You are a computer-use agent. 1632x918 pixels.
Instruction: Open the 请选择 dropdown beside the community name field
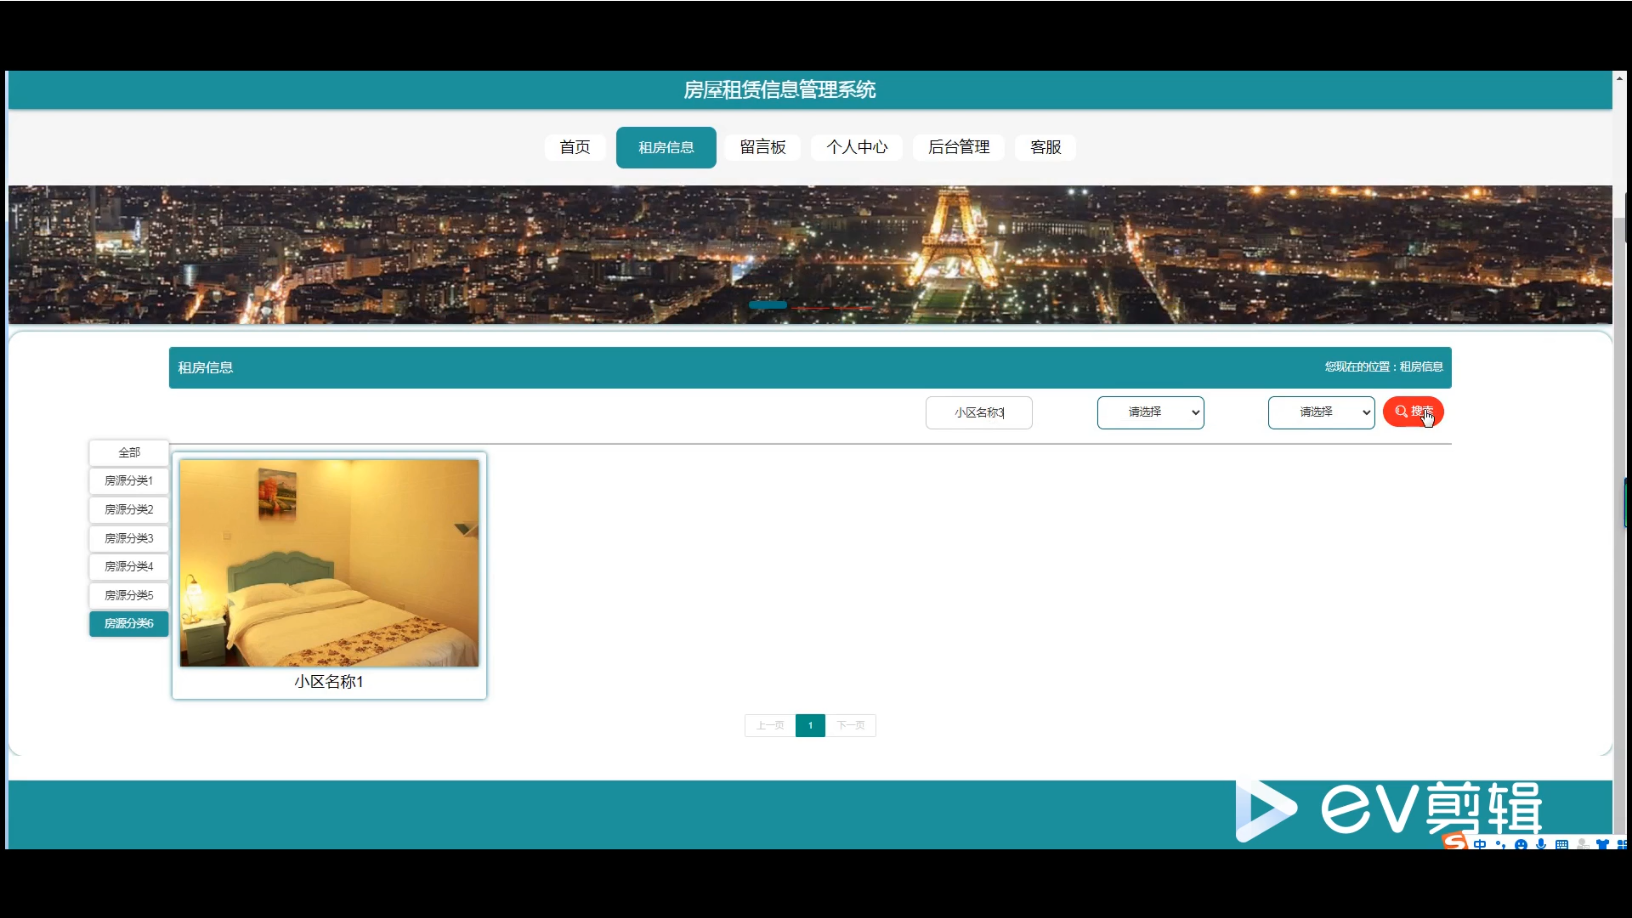(x=1150, y=412)
